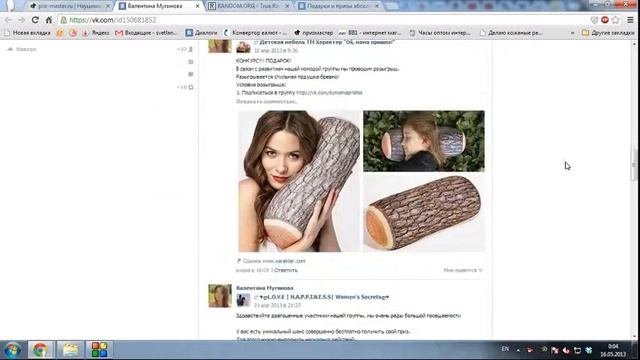This screenshot has width=640, height=360.
Task: Open the Диалоги VK bookmark
Action: point(202,33)
